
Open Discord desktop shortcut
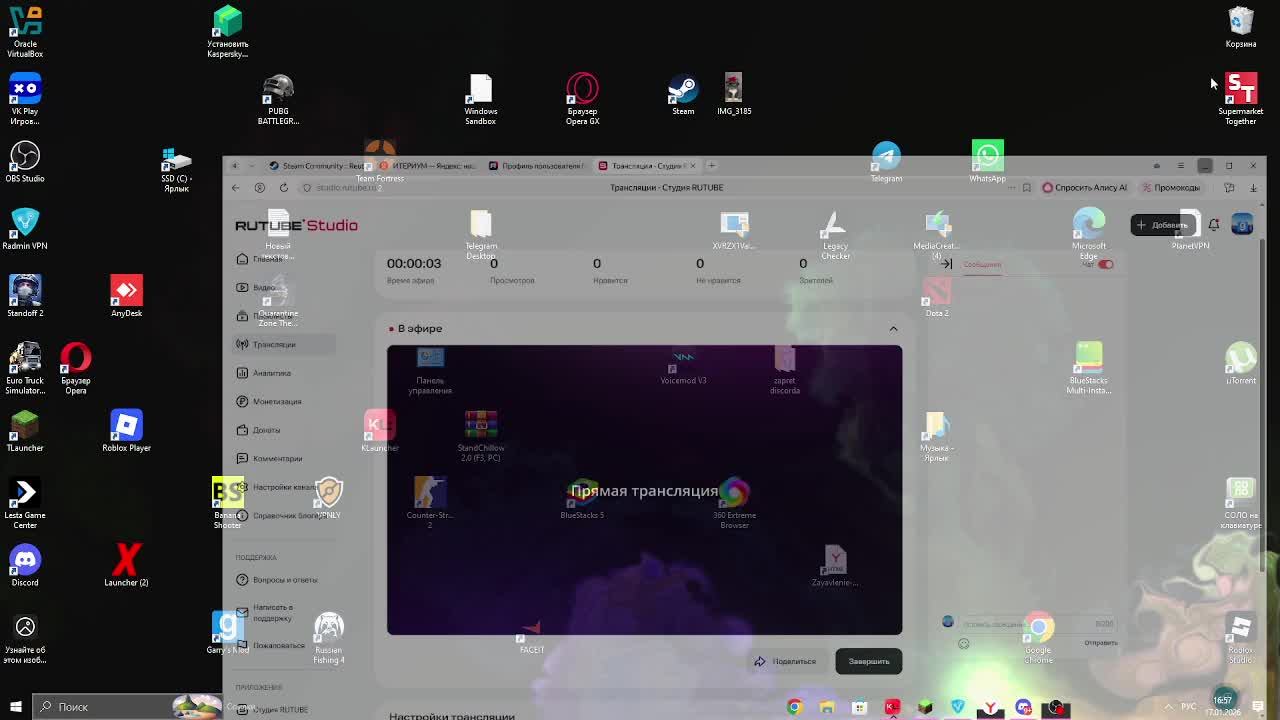pyautogui.click(x=25, y=565)
